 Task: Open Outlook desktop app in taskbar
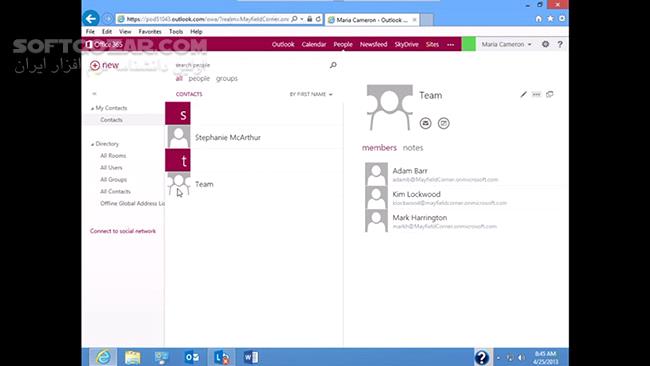coord(192,357)
